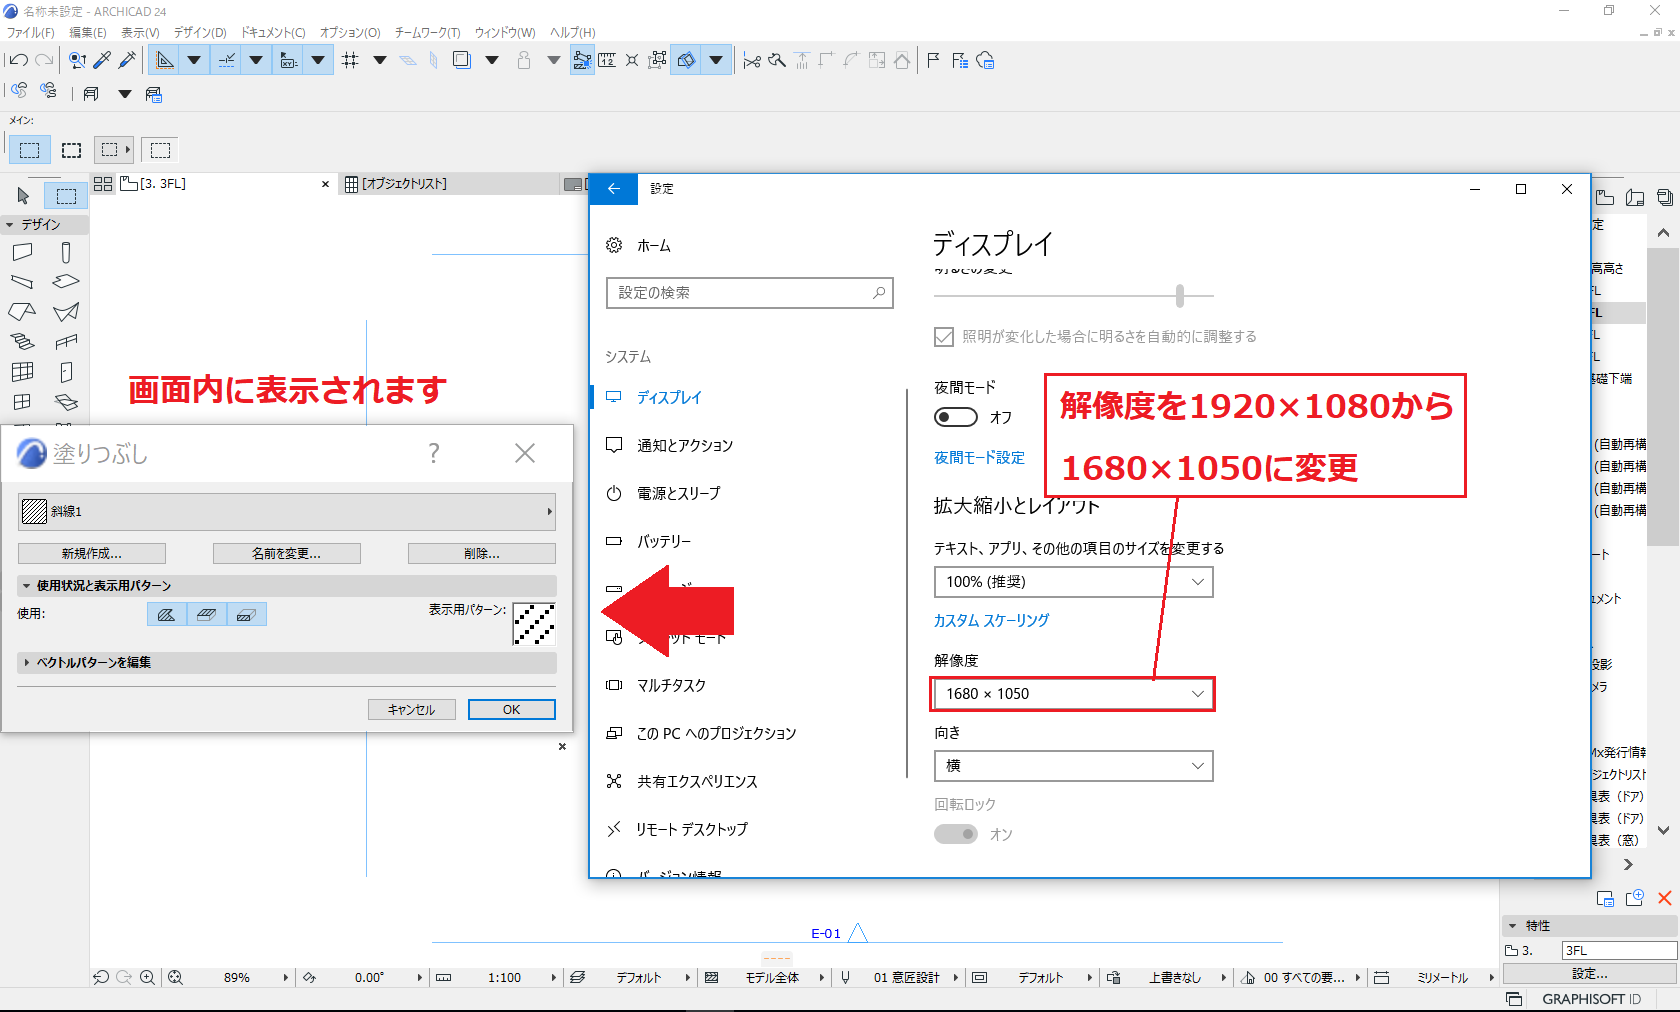Select the Slab tool in the toolbox

[x=66, y=282]
